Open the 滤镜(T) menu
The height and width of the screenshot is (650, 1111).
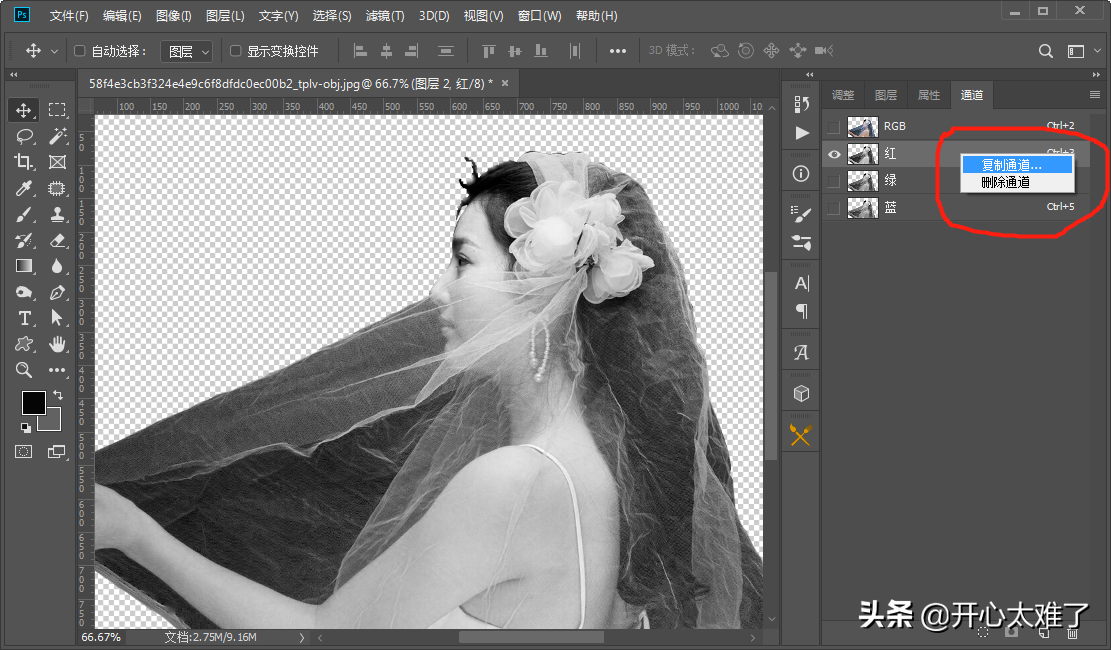[385, 16]
